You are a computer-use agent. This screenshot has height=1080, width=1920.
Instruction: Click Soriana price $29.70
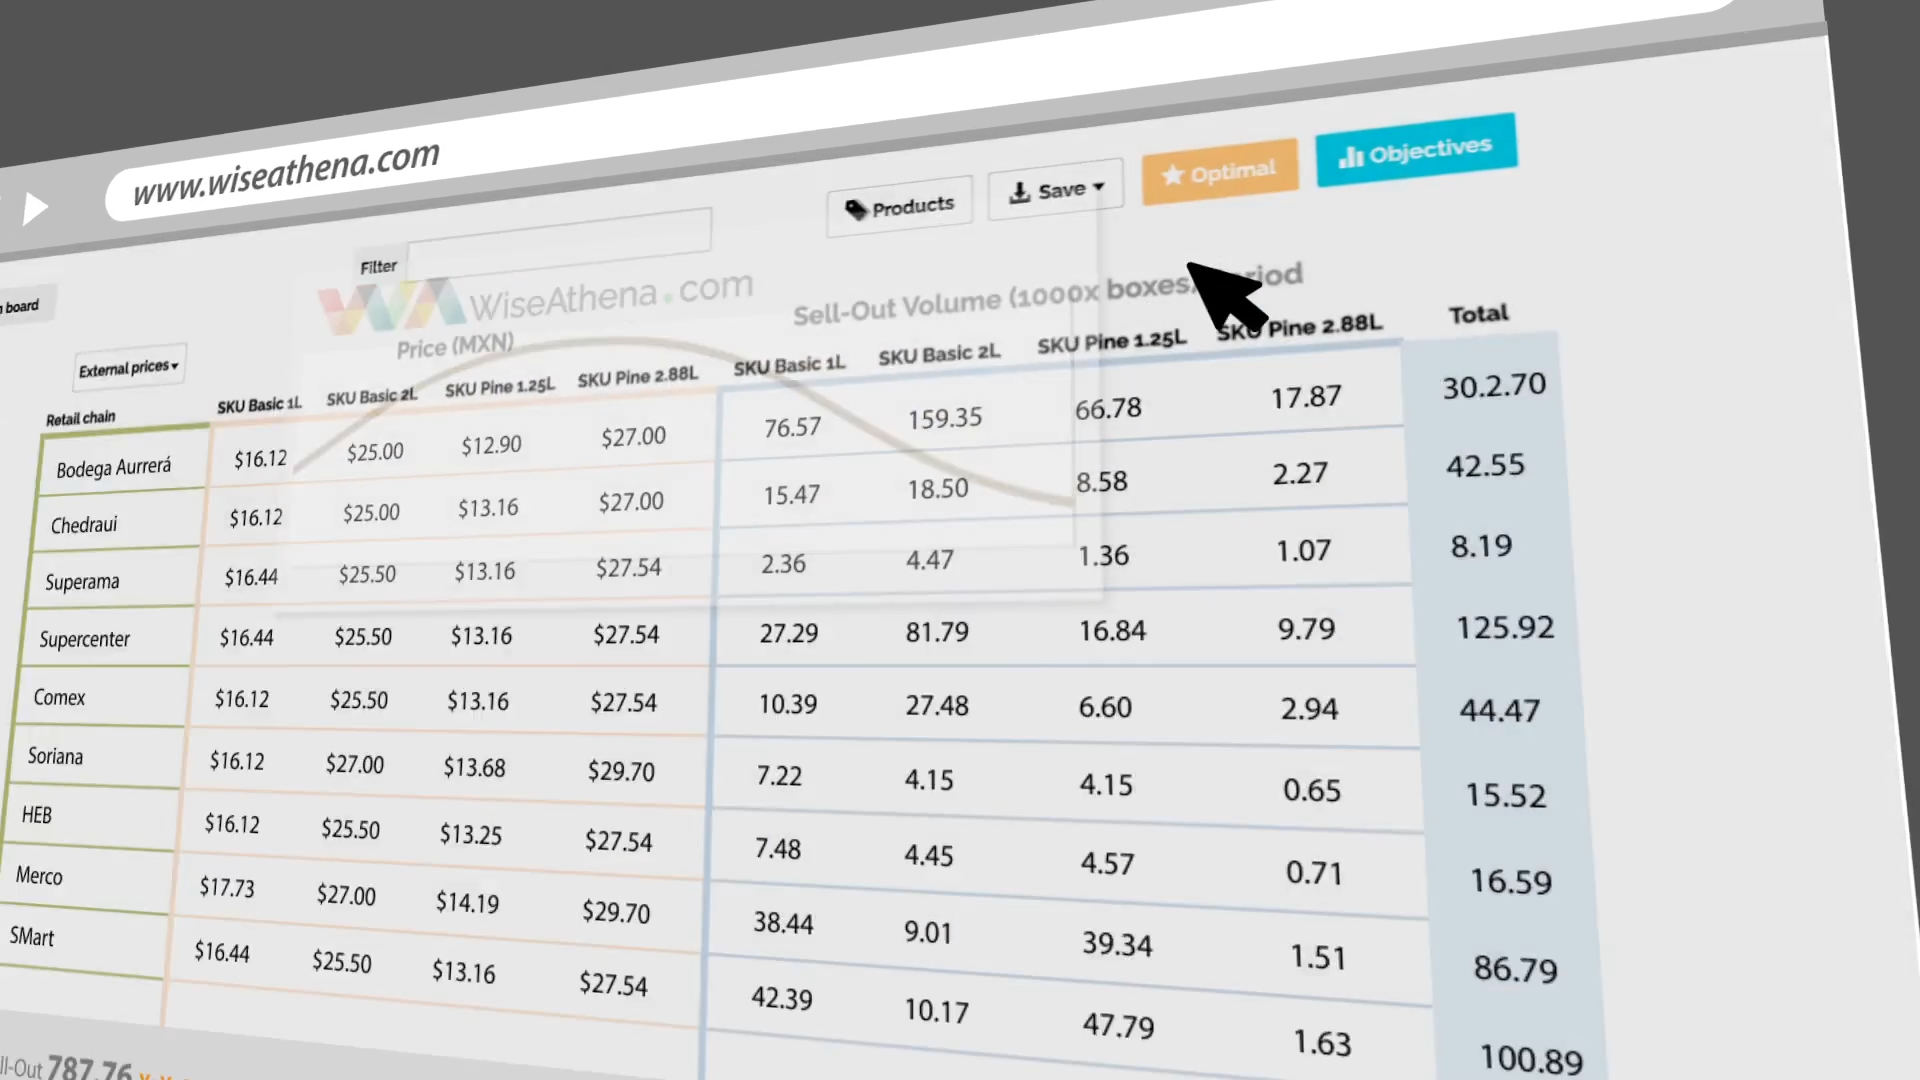pyautogui.click(x=621, y=770)
